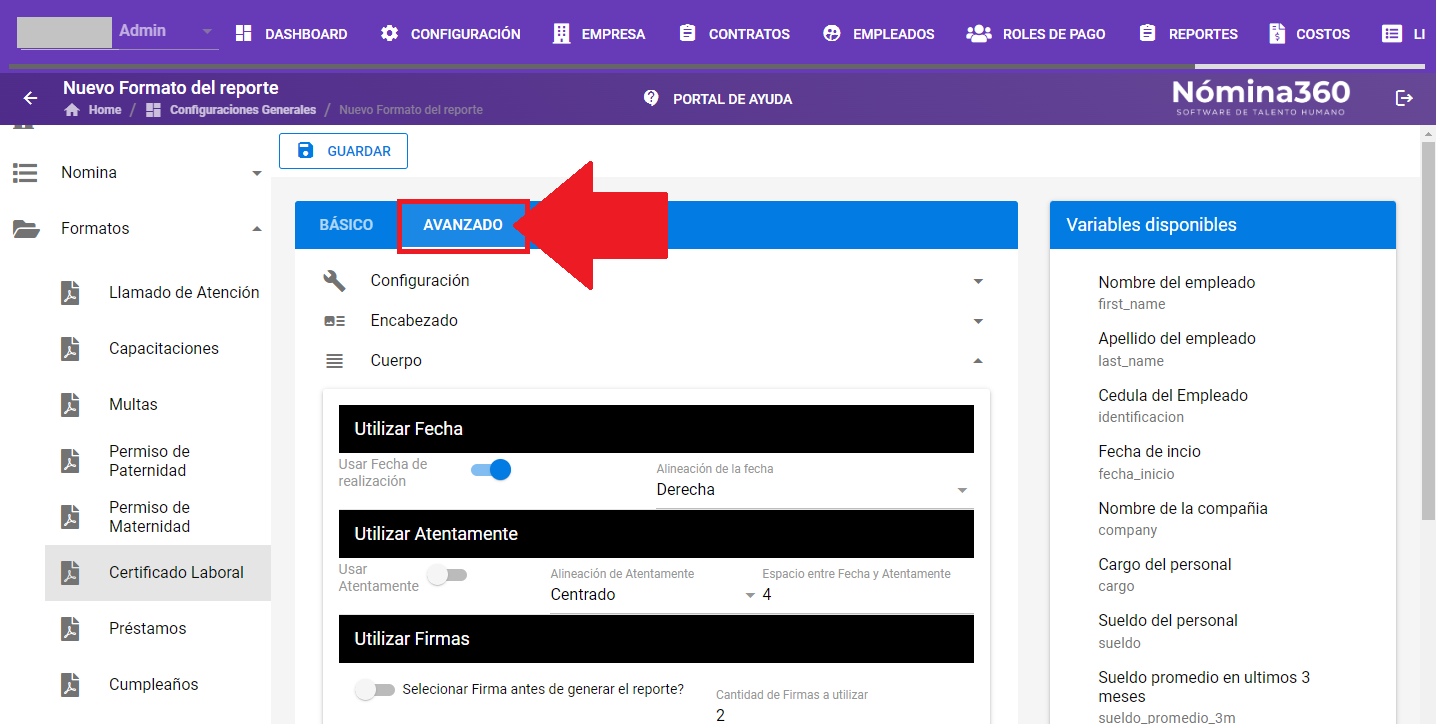The width and height of the screenshot is (1436, 724).
Task: Click the page vertical scrollbar
Action: coord(1428,330)
